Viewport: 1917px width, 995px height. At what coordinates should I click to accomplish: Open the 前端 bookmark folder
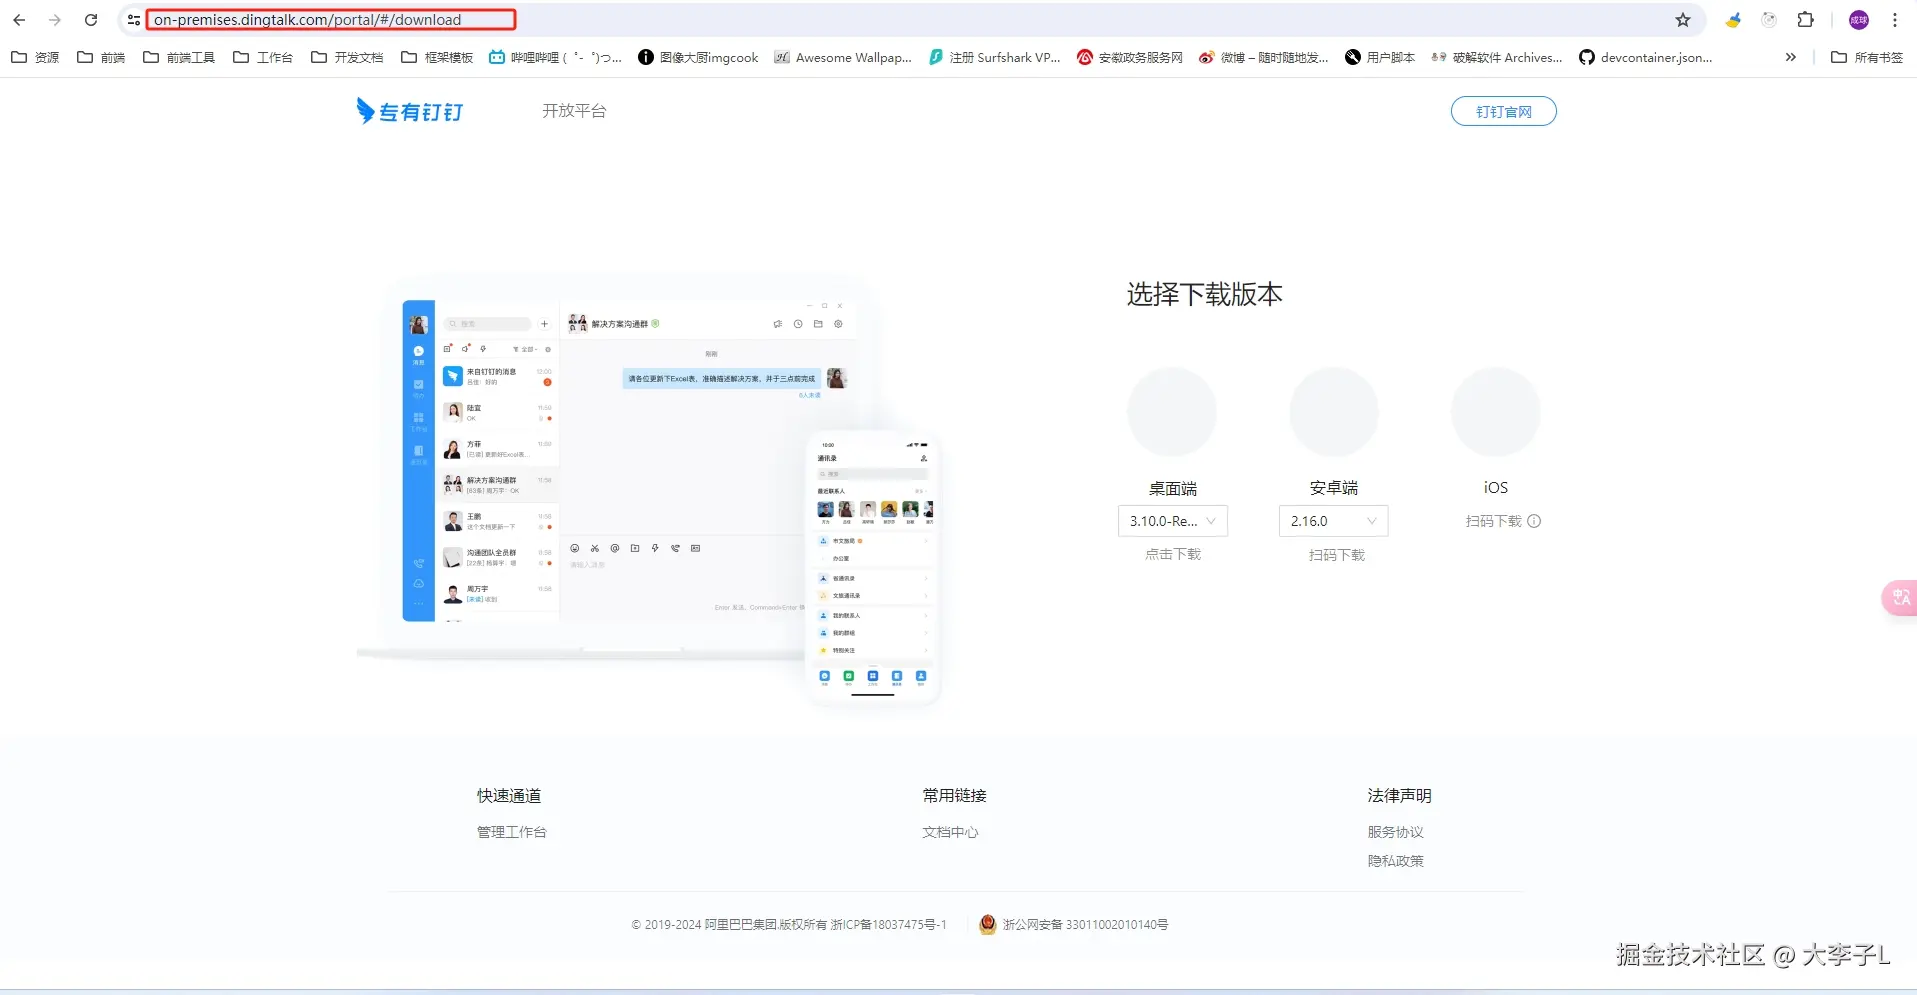coord(101,58)
